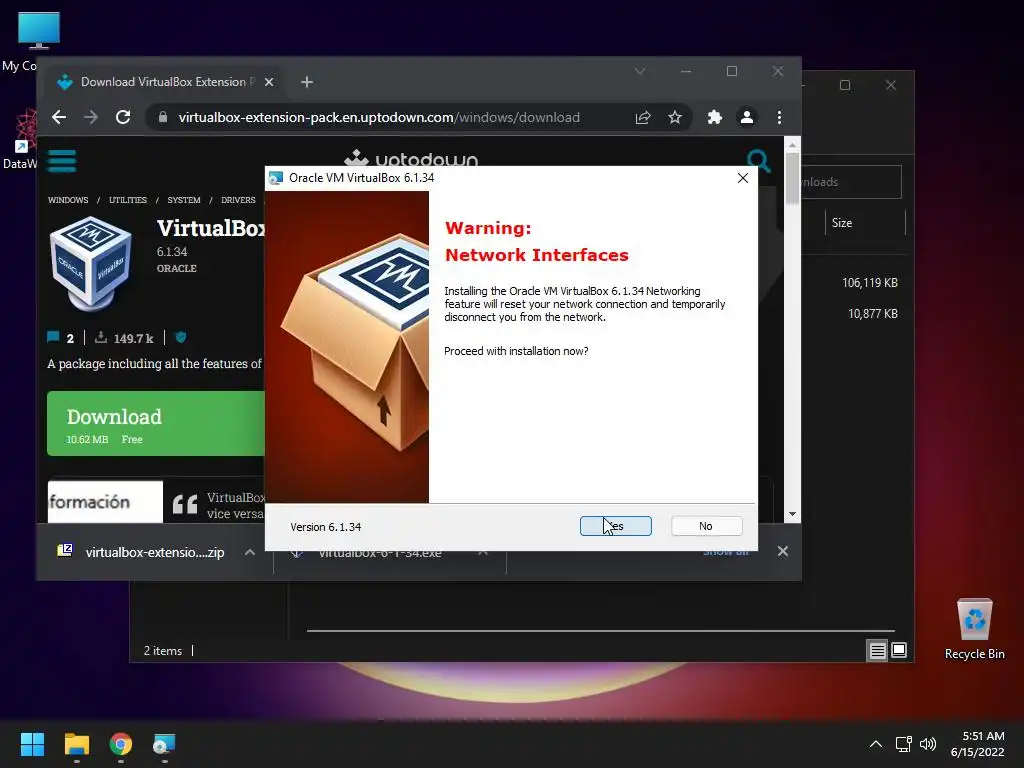Viewport: 1024px width, 768px height.
Task: Reload the Uptodown page
Action: (123, 117)
